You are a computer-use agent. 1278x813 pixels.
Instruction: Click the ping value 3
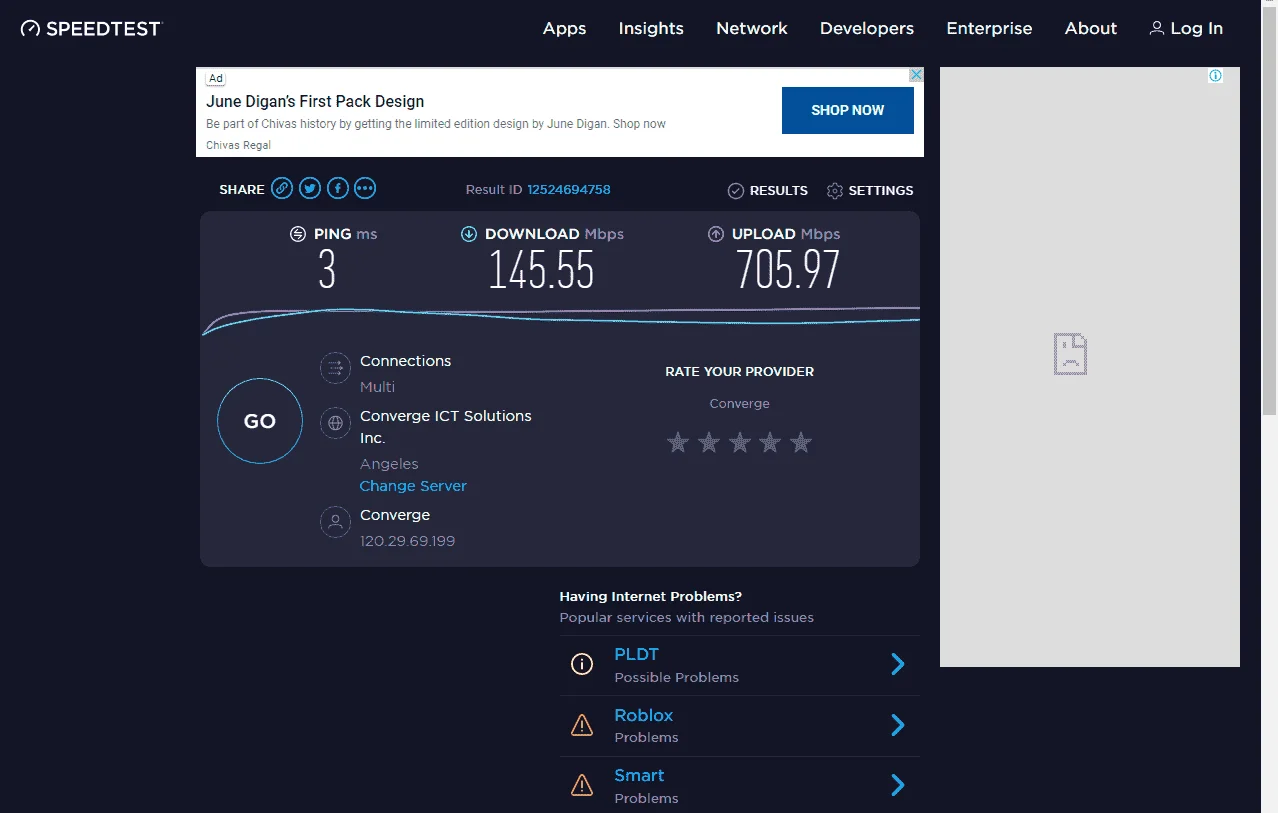click(327, 270)
